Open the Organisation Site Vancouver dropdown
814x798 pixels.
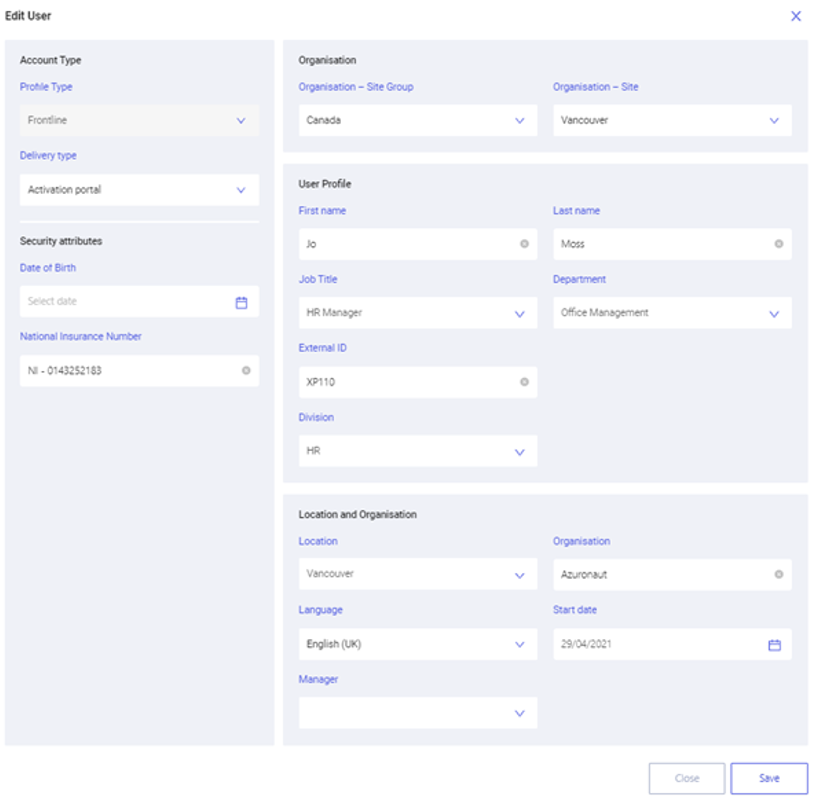[x=672, y=120]
